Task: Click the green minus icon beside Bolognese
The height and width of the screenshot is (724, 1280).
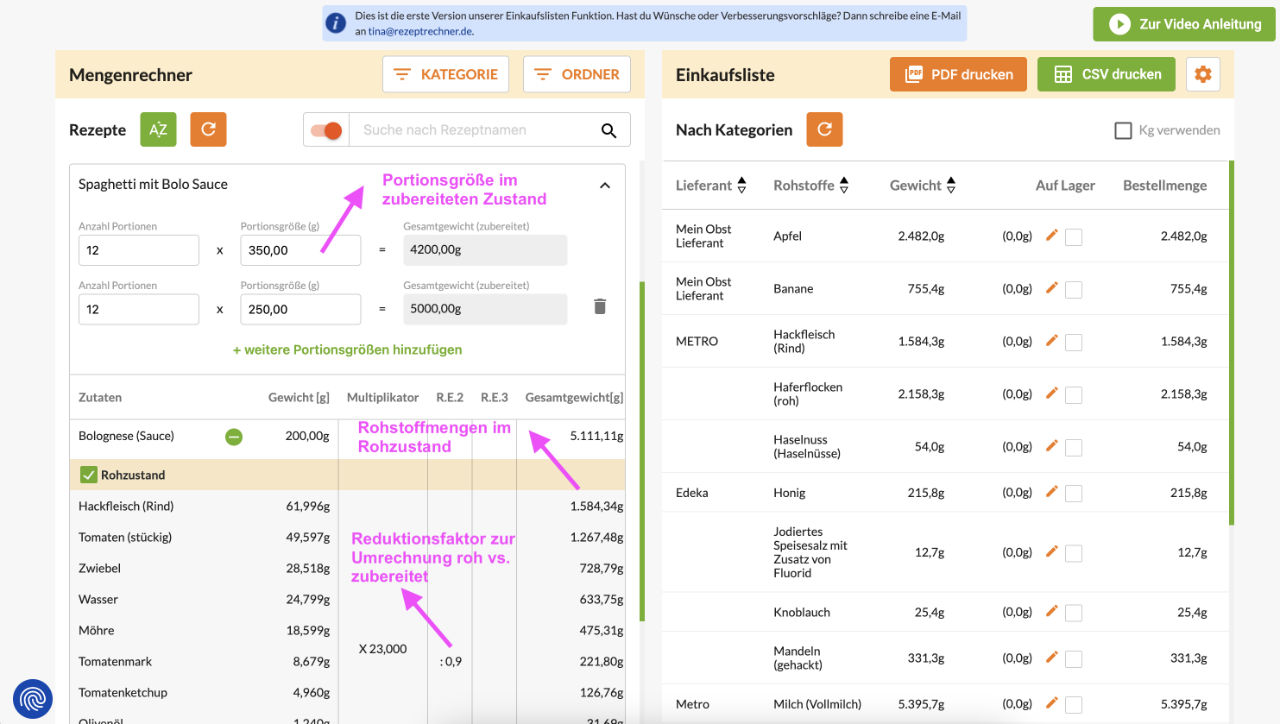Action: click(x=233, y=436)
